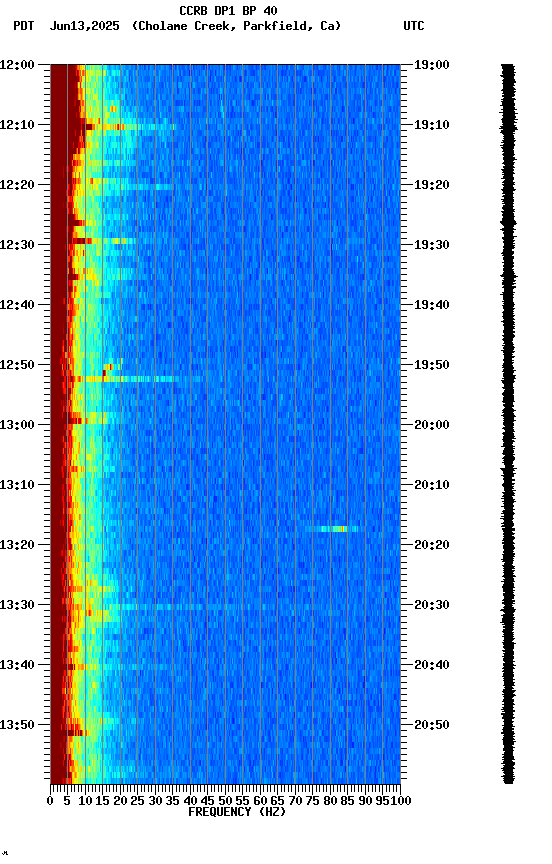Click the '13:50' PDT time label
Viewport: 552px width, 864px height.
17,725
